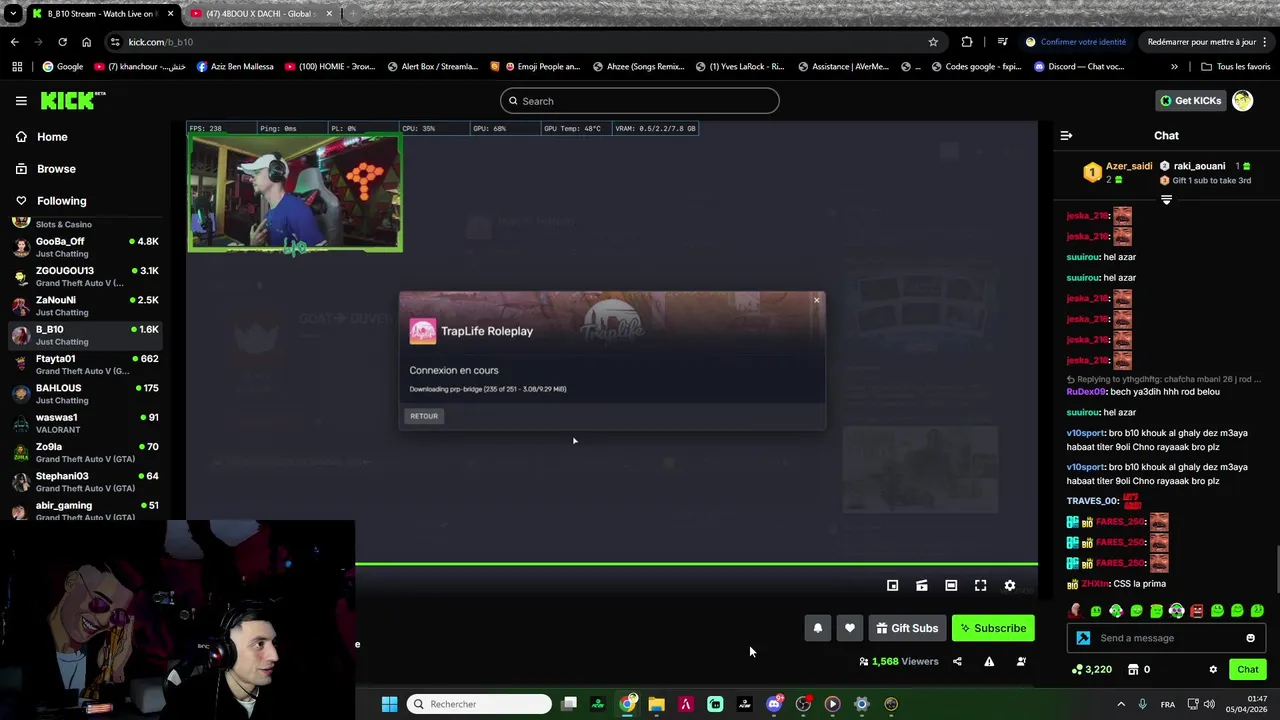Screen dimensions: 1280x720
Task: Open the BAHLOUS channel
Action: coord(86,394)
